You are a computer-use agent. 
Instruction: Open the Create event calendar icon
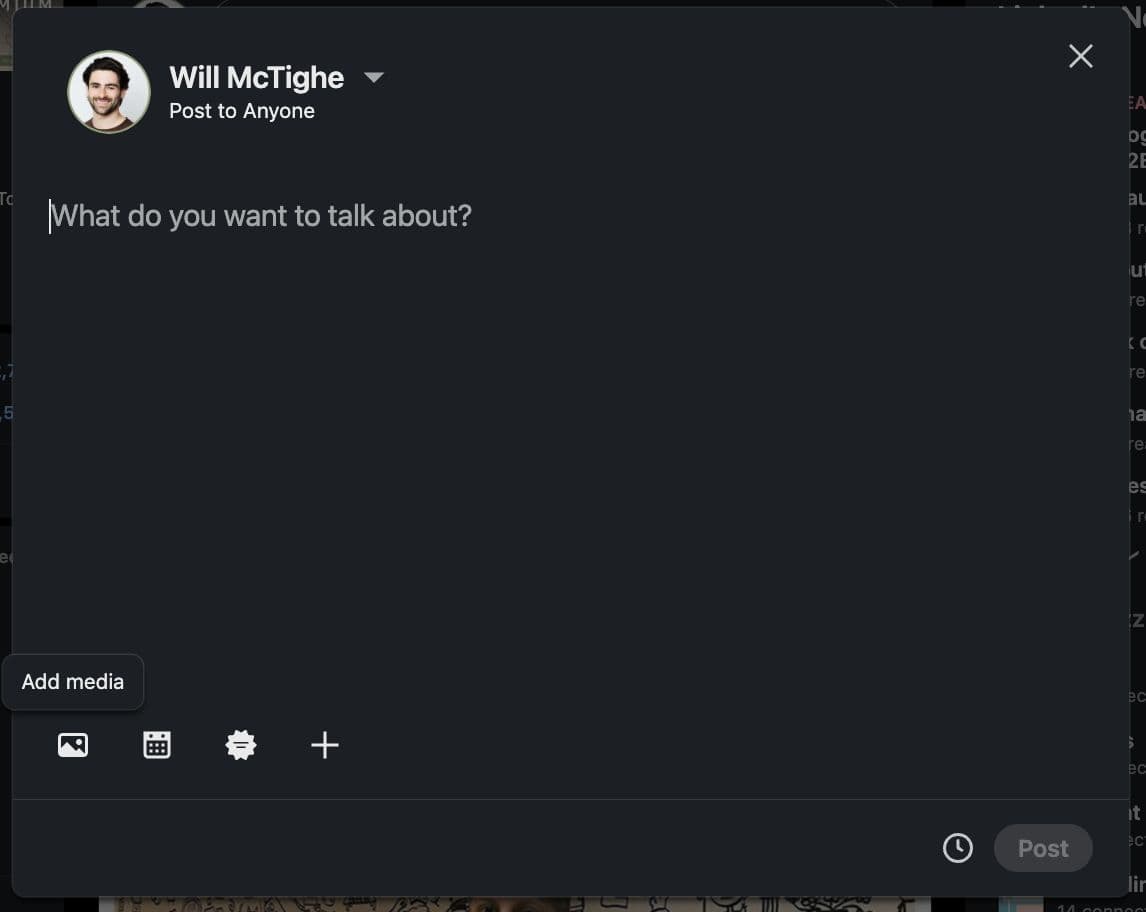pos(157,745)
